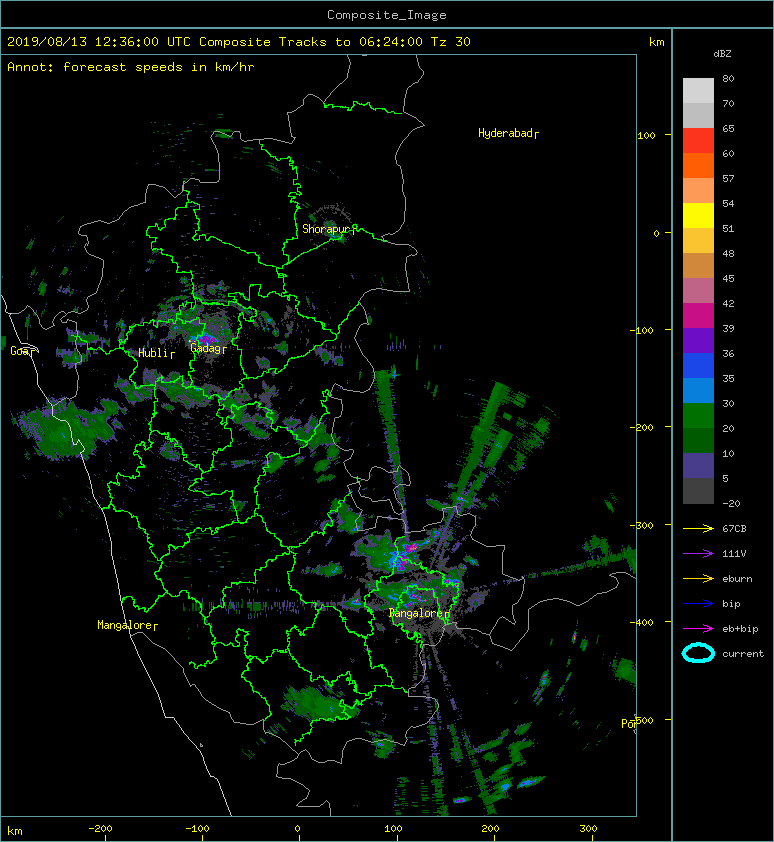Image resolution: width=774 pixels, height=842 pixels.
Task: Click the bip legend label
Action: point(732,604)
